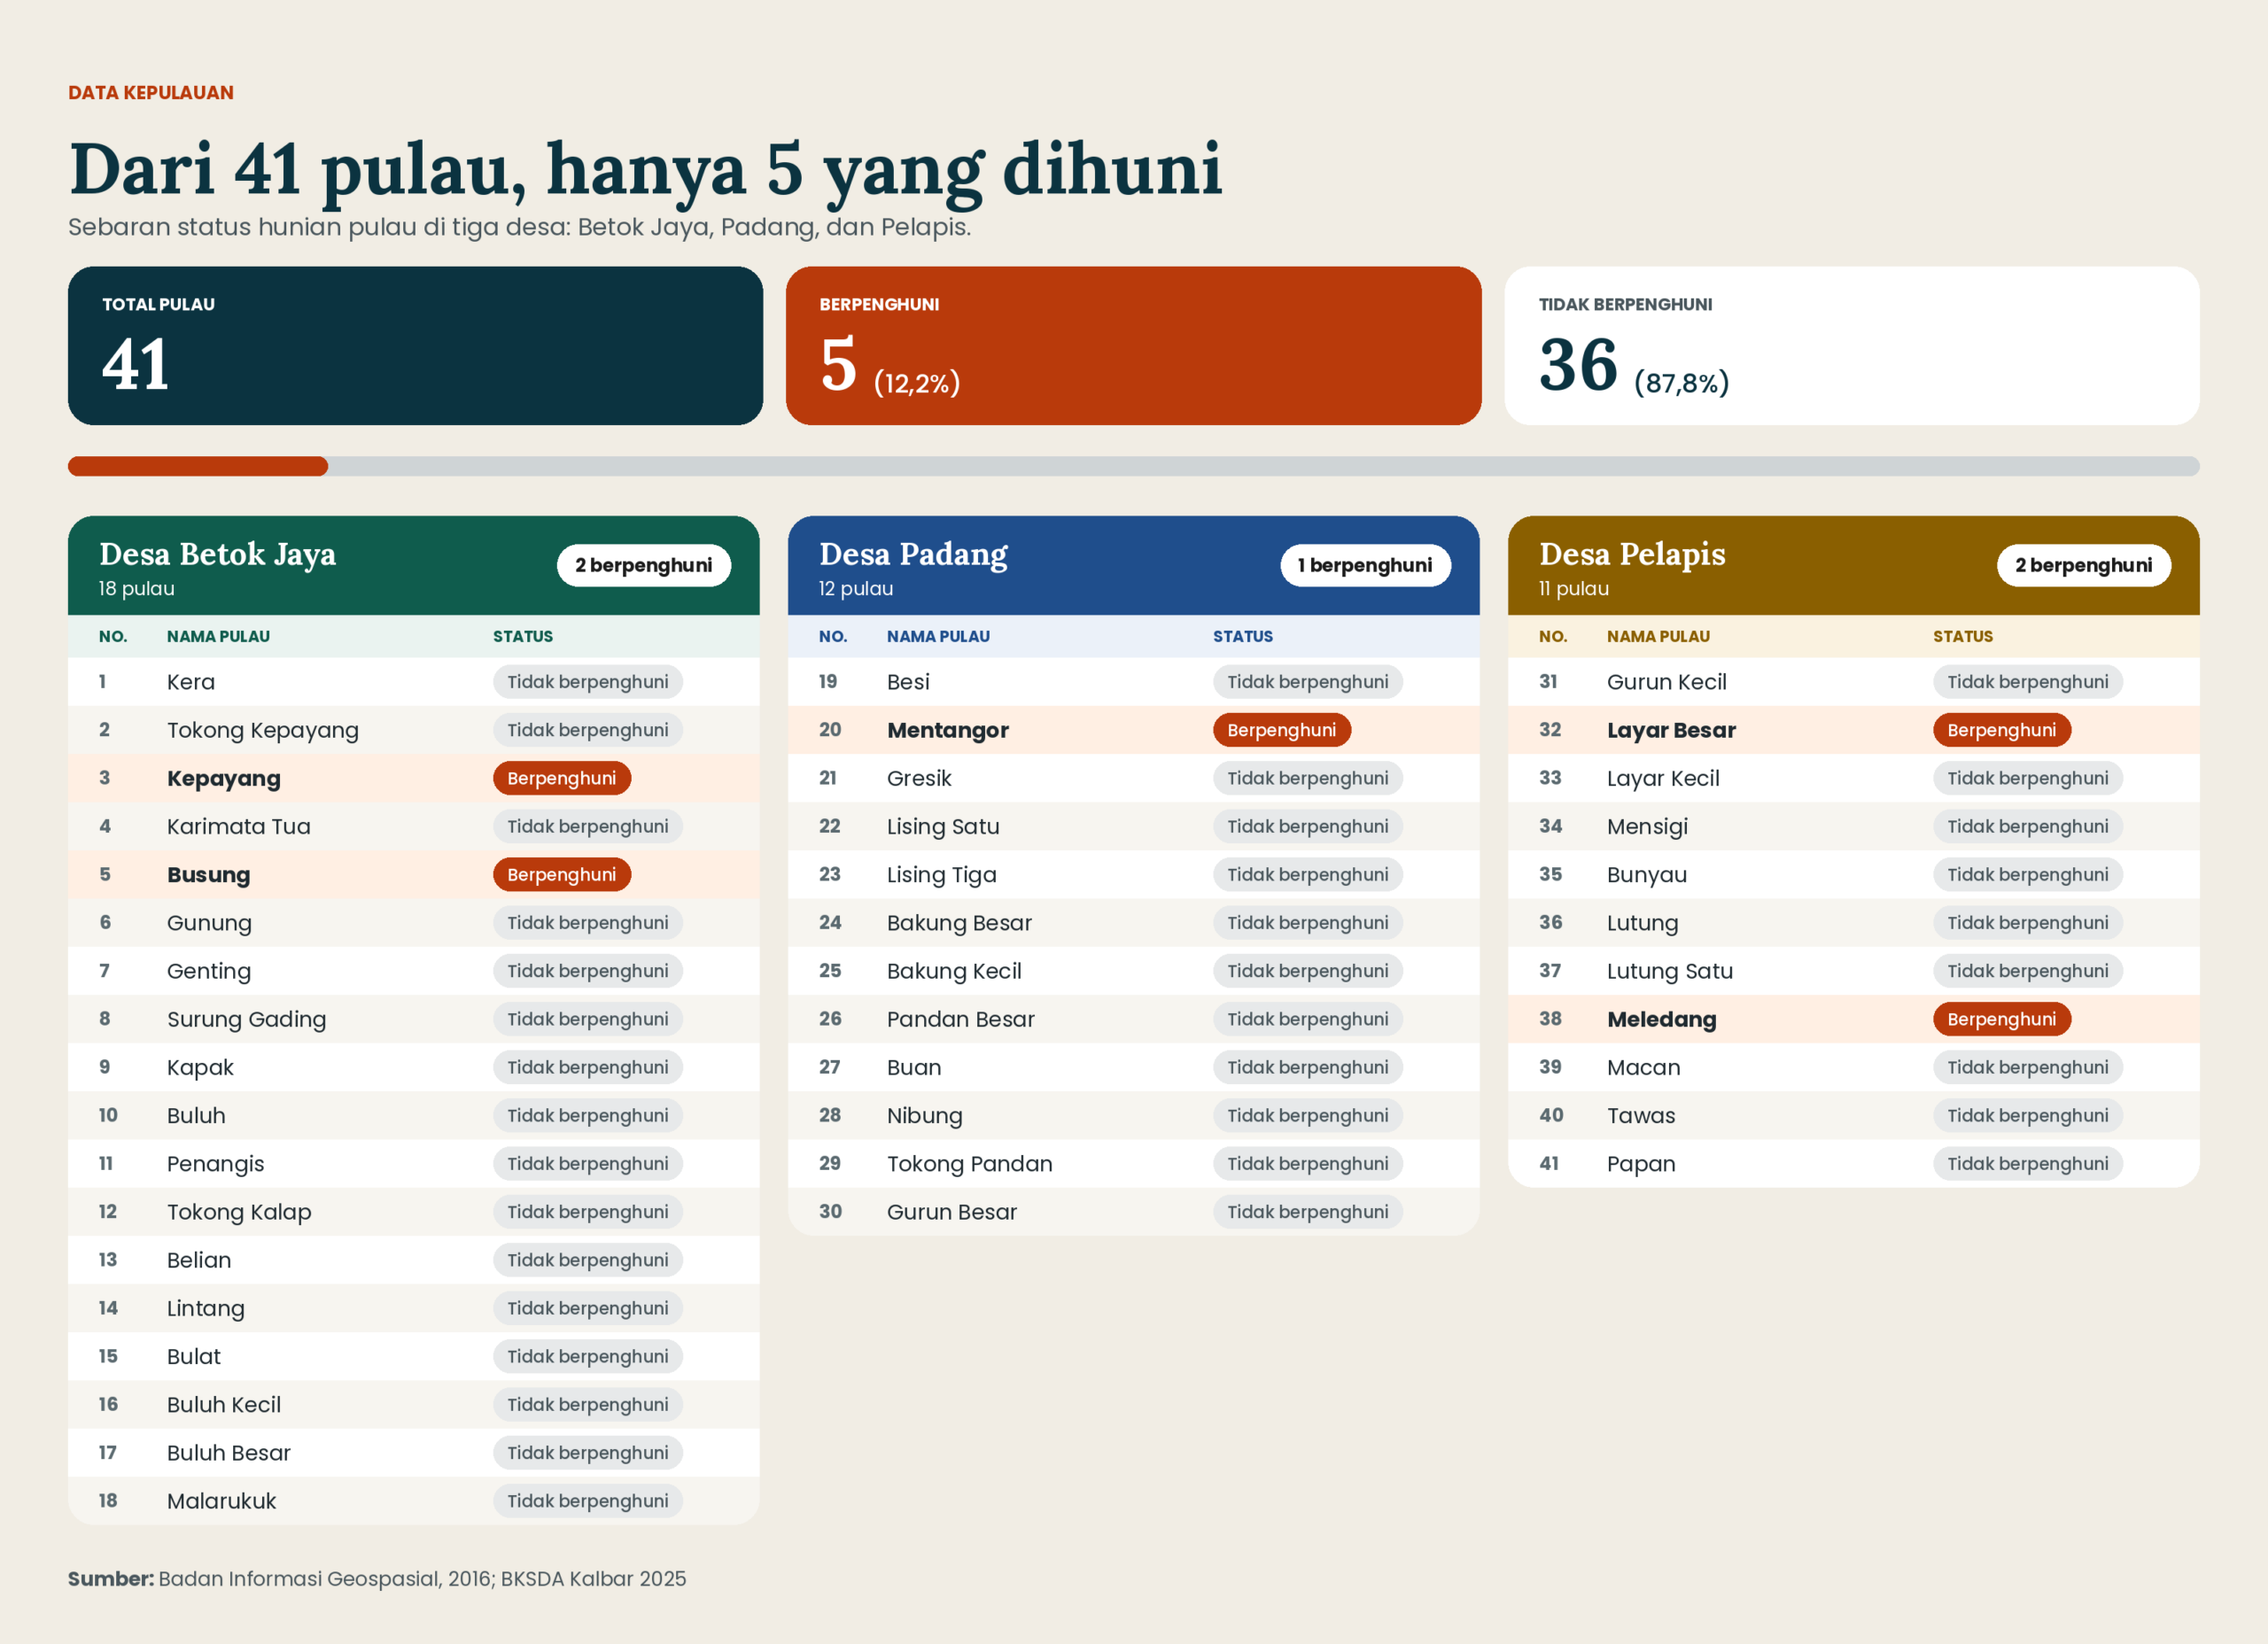Click the Buluh Kecil row name

224,1404
